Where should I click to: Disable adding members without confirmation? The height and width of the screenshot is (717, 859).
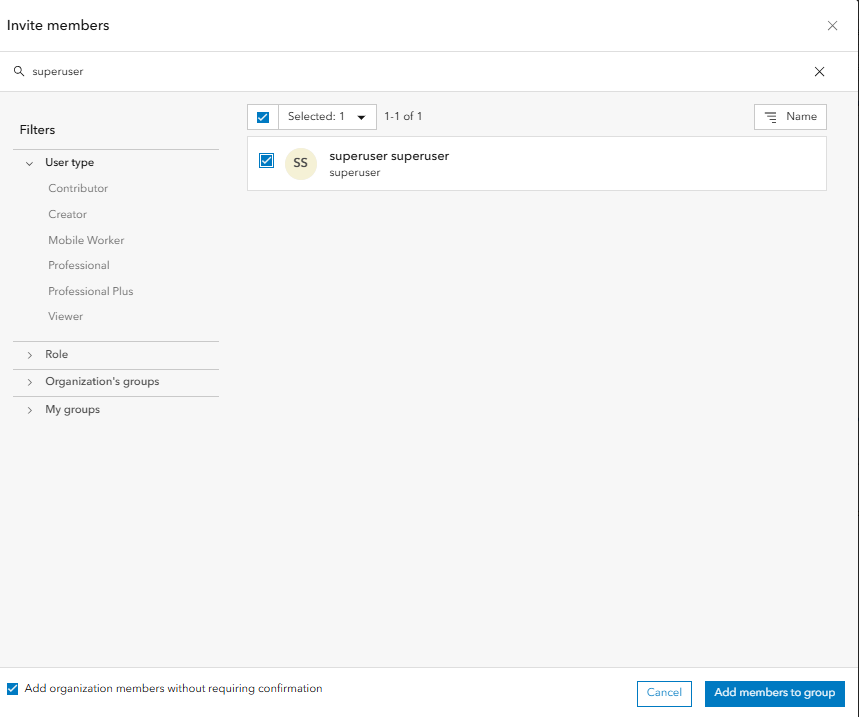pos(13,689)
